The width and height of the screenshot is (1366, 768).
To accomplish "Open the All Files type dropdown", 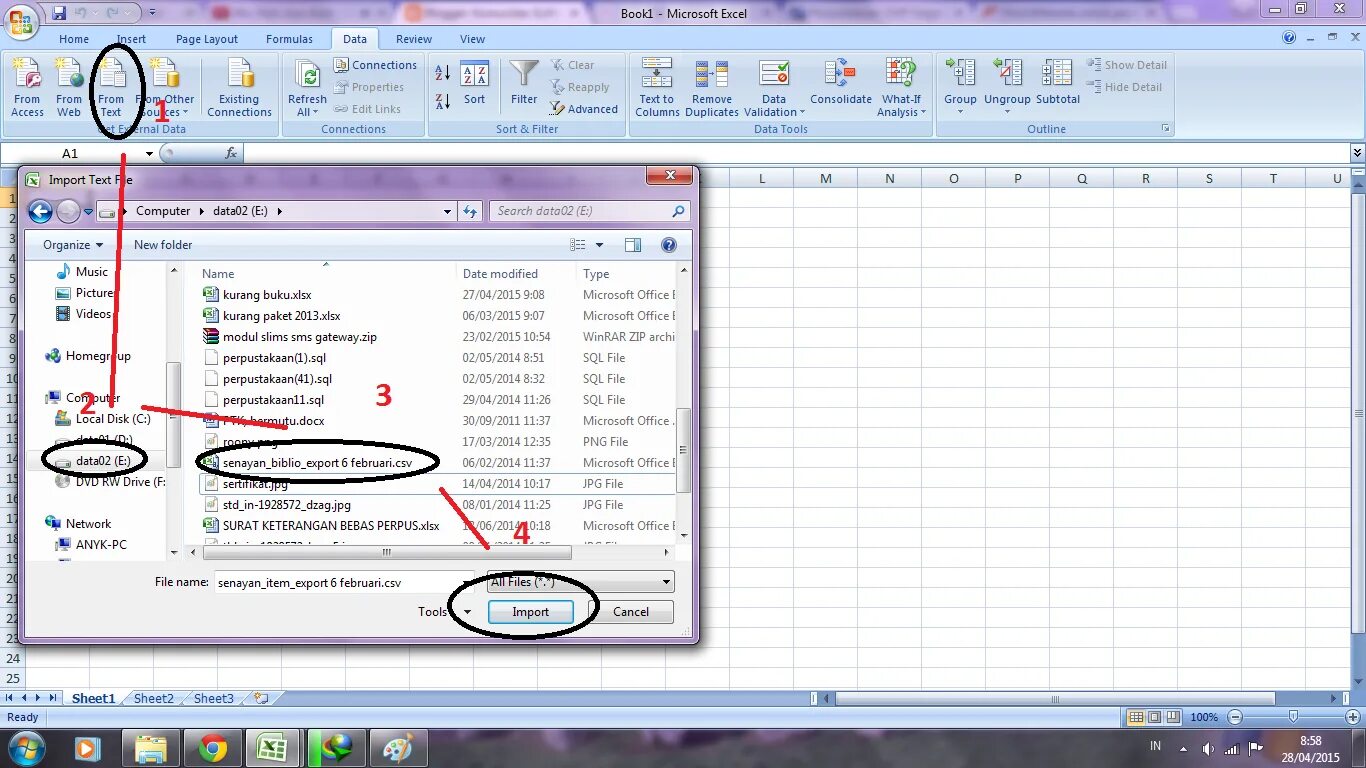I will coord(580,582).
